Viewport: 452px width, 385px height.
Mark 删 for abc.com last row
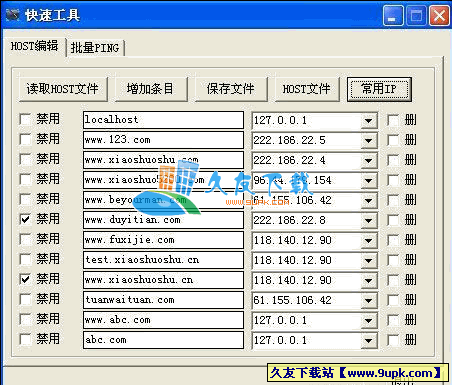point(393,340)
